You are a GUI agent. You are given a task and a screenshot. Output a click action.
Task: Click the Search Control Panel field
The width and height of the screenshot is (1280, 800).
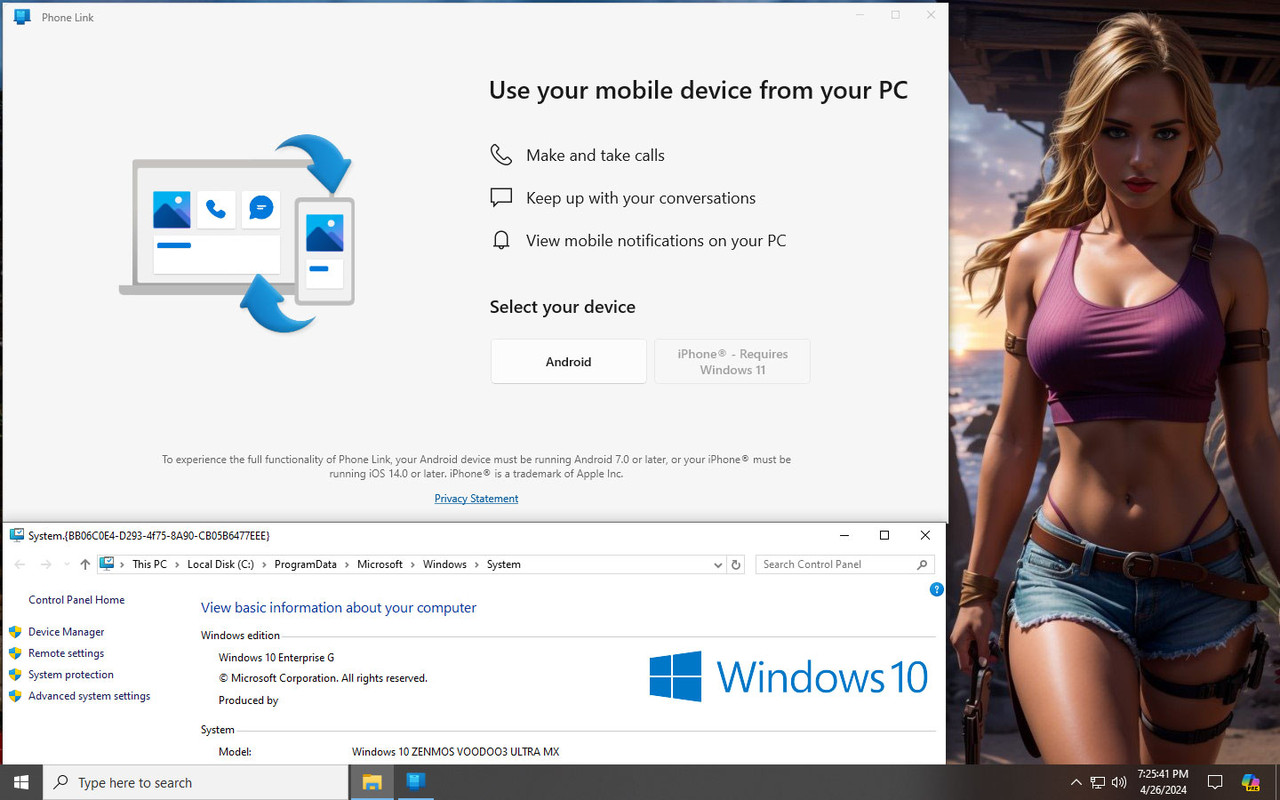click(845, 564)
